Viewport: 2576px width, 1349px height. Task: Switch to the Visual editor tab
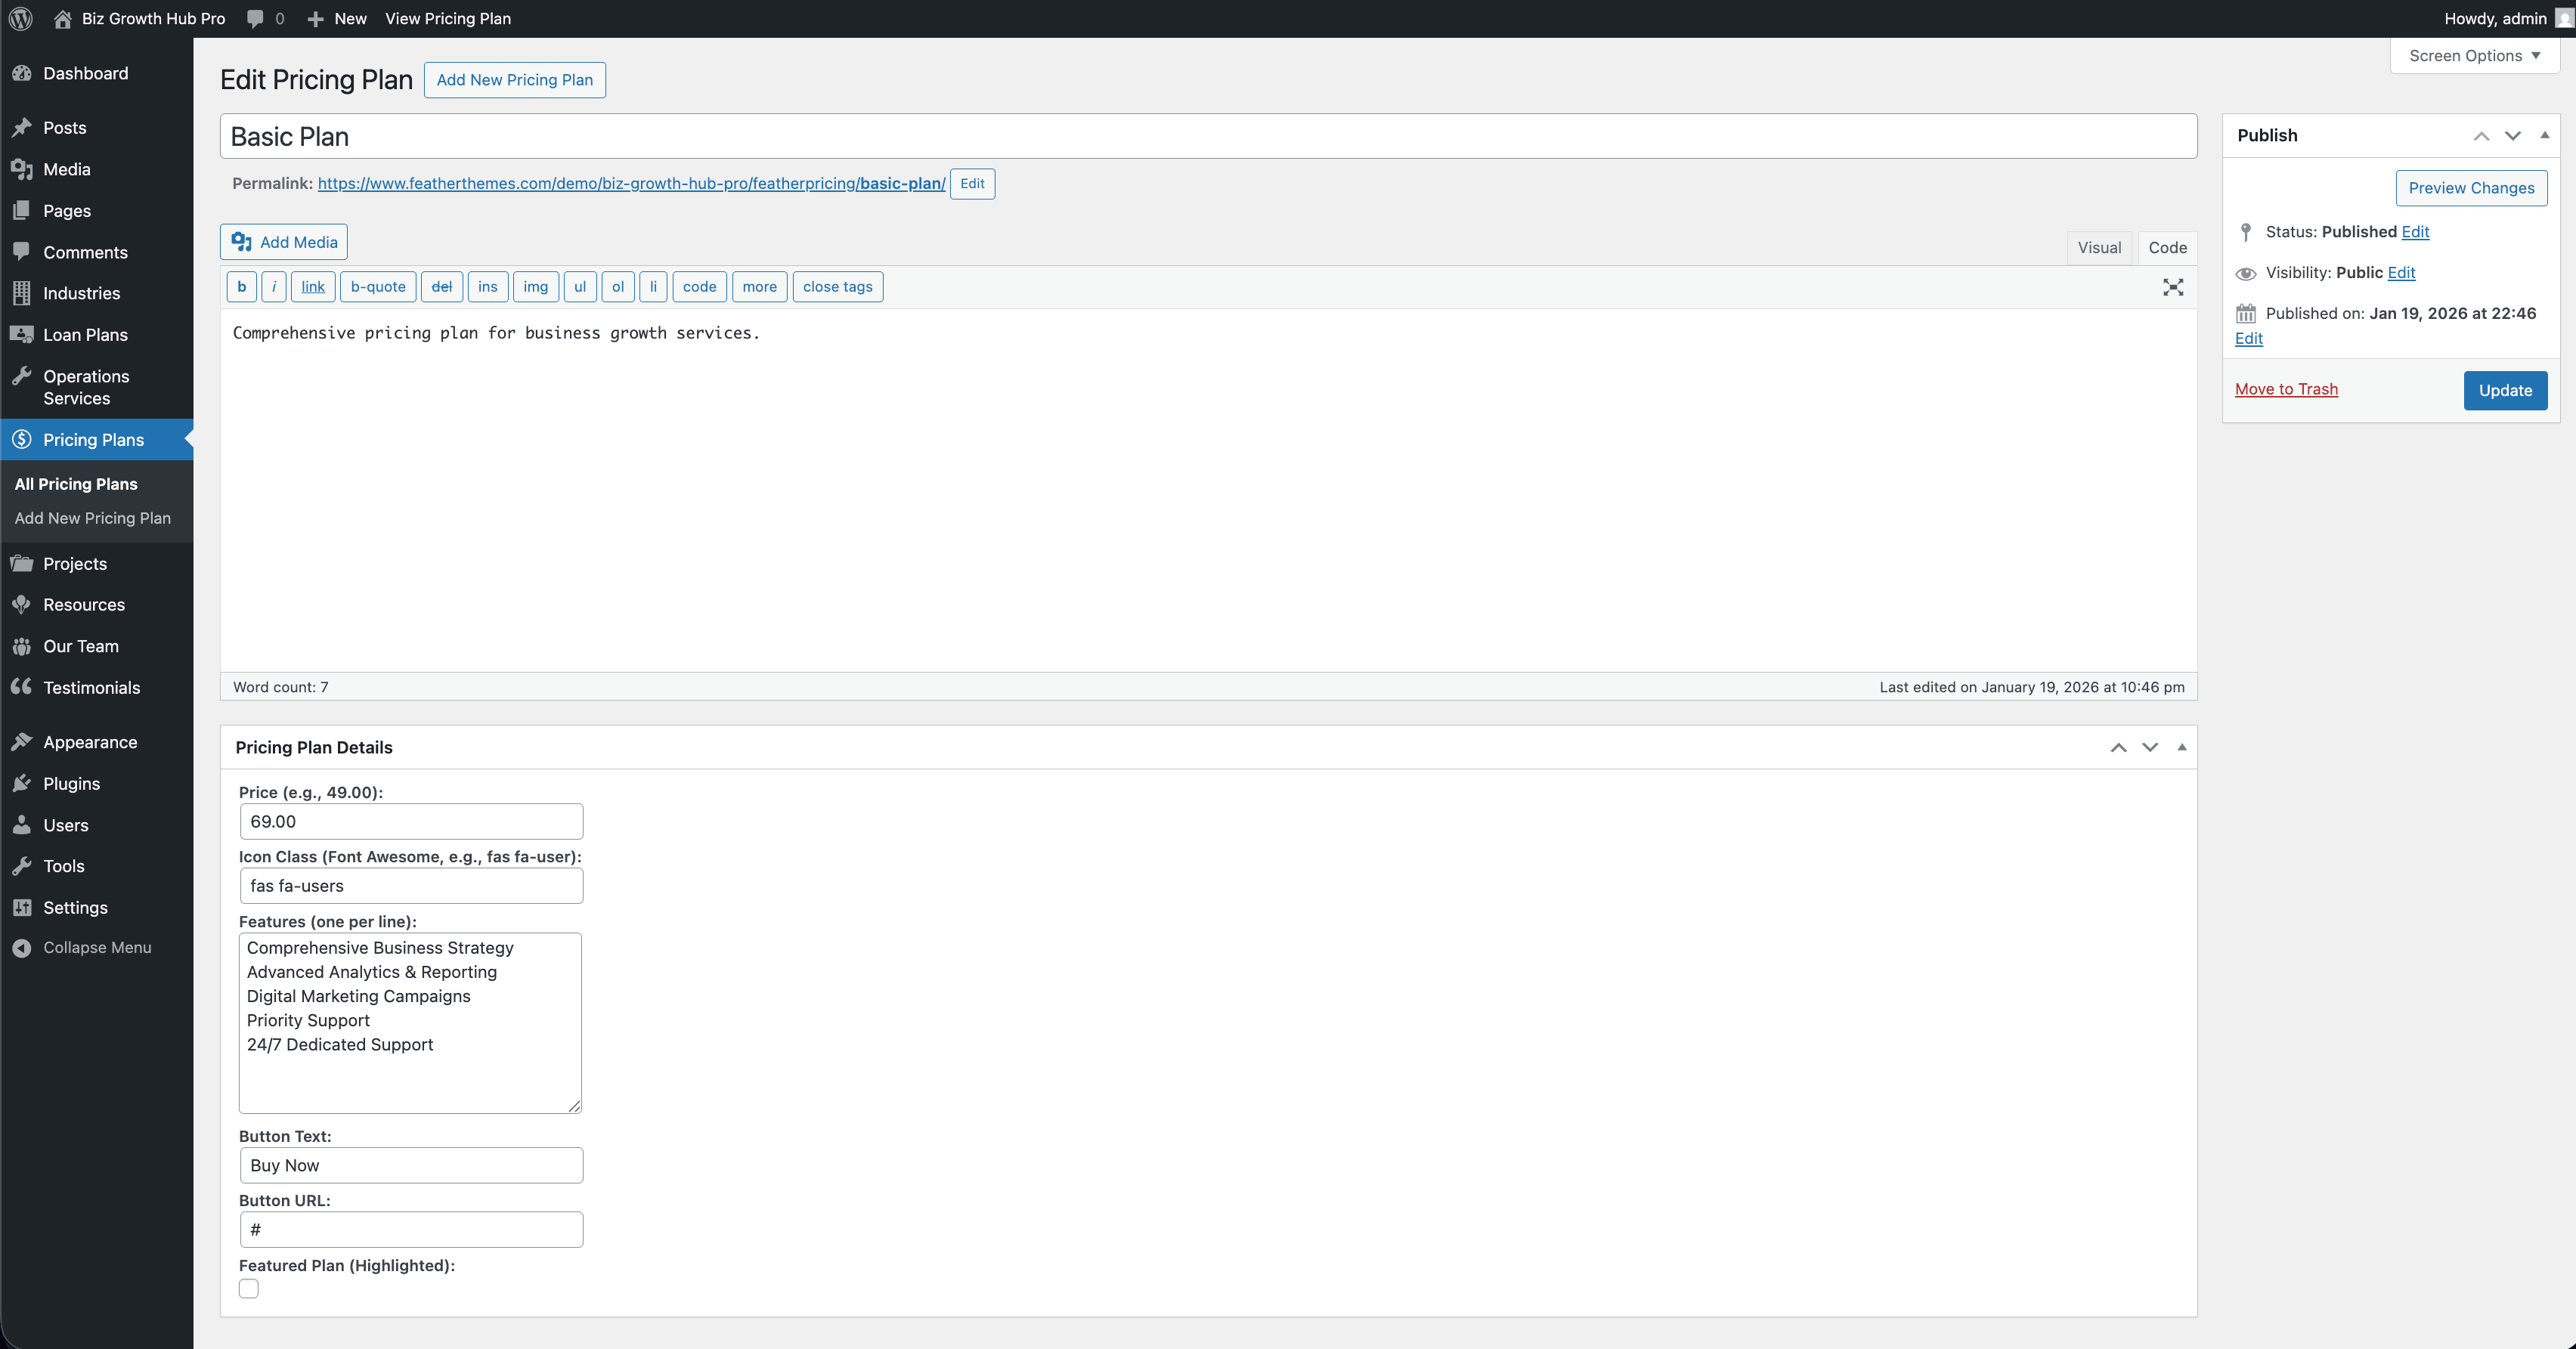2098,247
